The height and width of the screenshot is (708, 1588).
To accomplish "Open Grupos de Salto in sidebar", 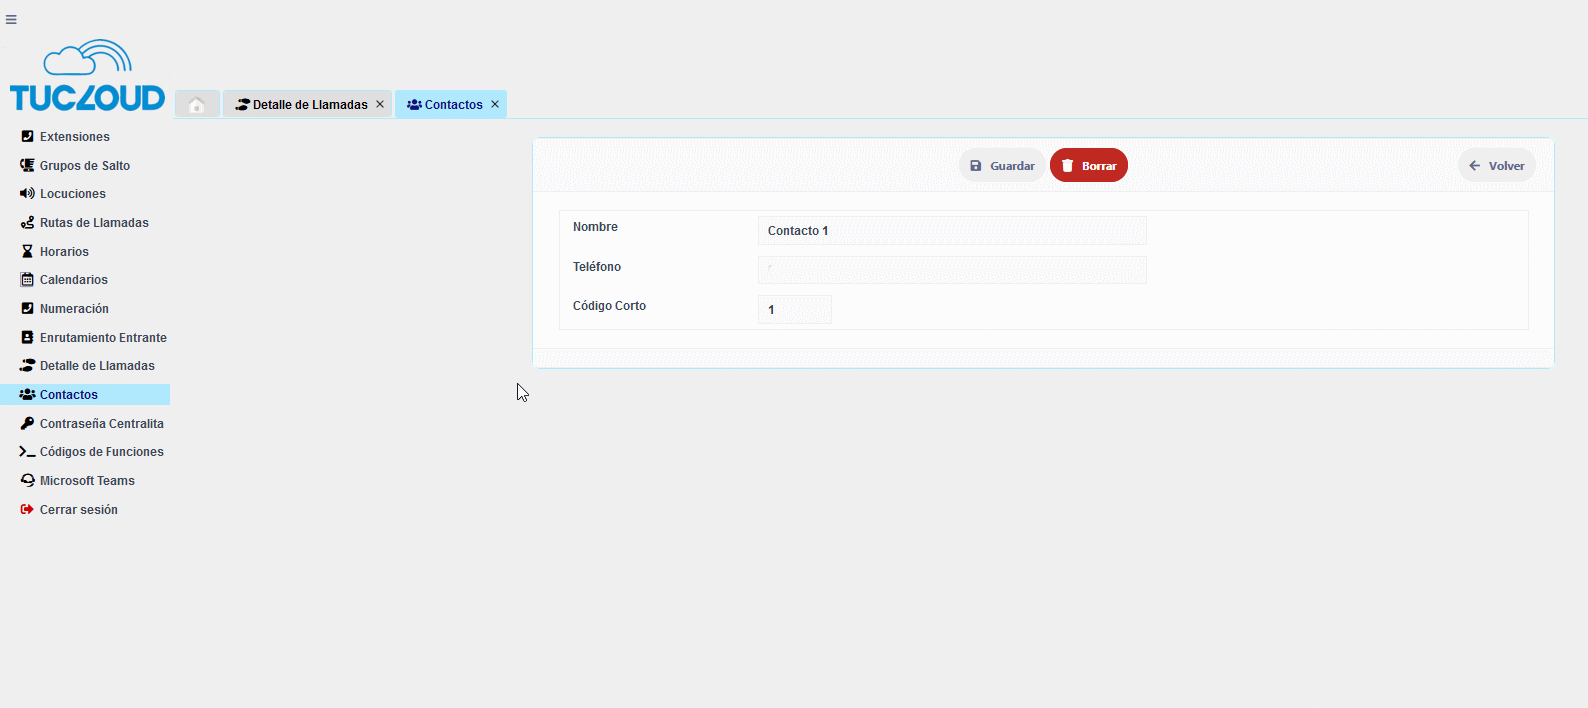I will pos(84,166).
